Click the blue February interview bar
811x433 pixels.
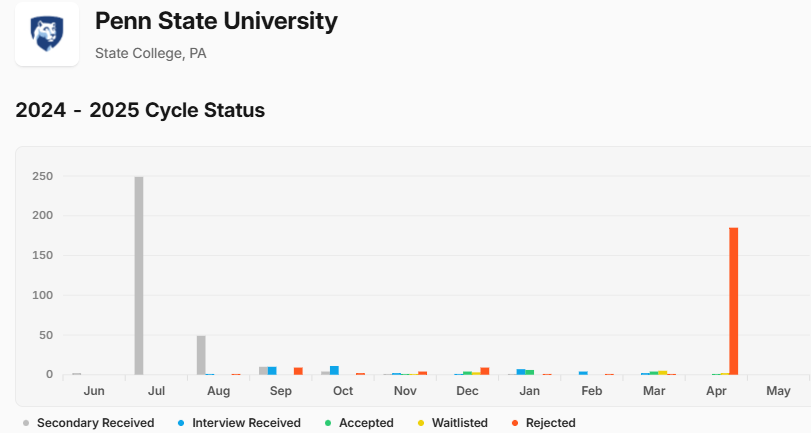tap(583, 373)
